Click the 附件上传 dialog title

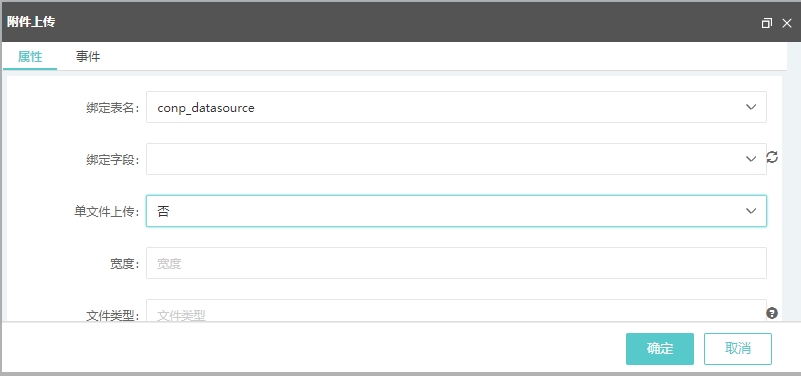pos(31,22)
